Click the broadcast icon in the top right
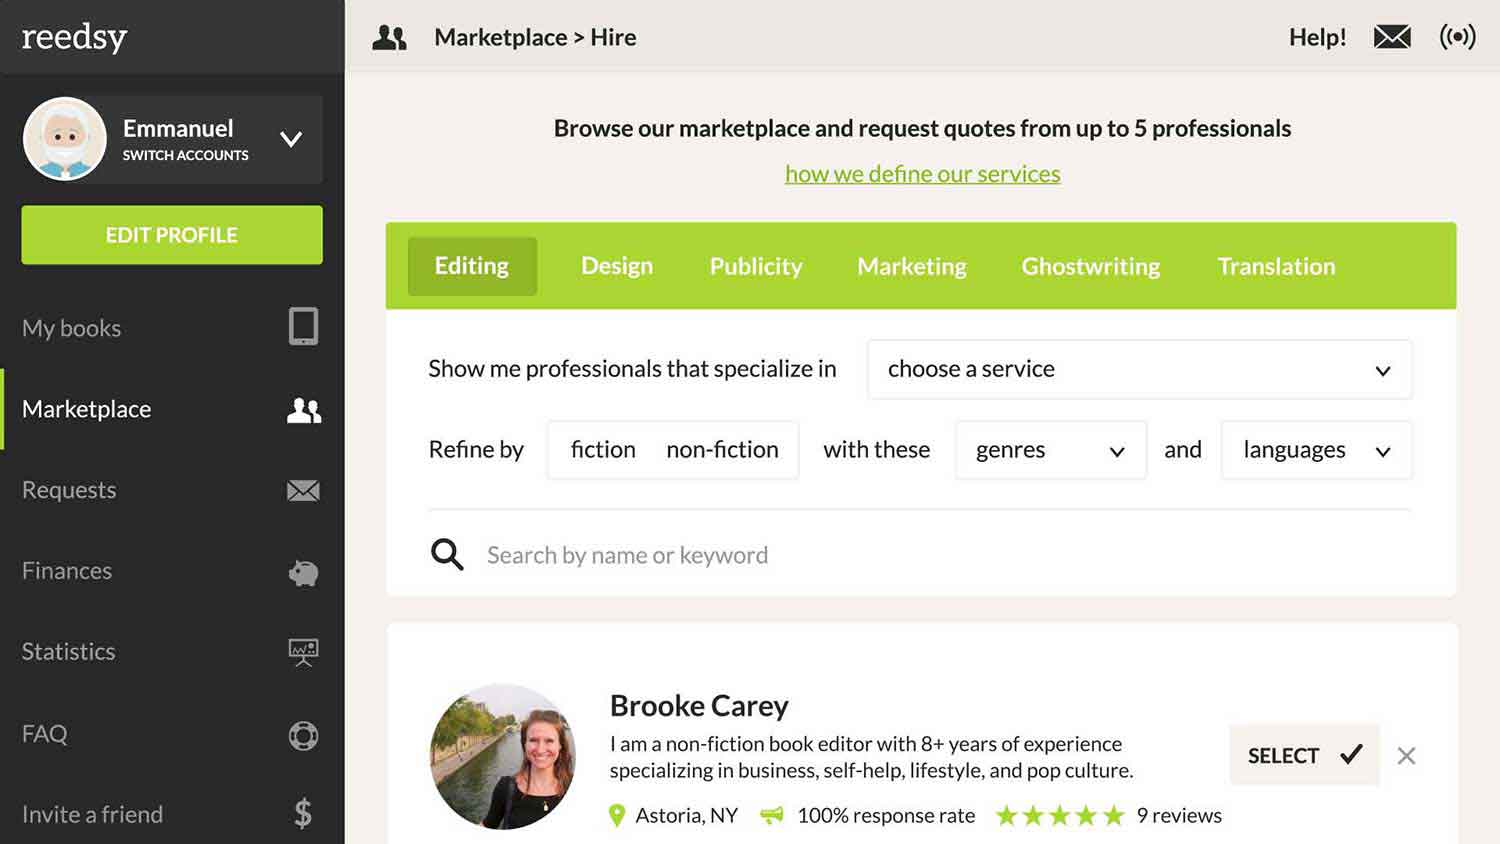The image size is (1500, 844). point(1457,36)
